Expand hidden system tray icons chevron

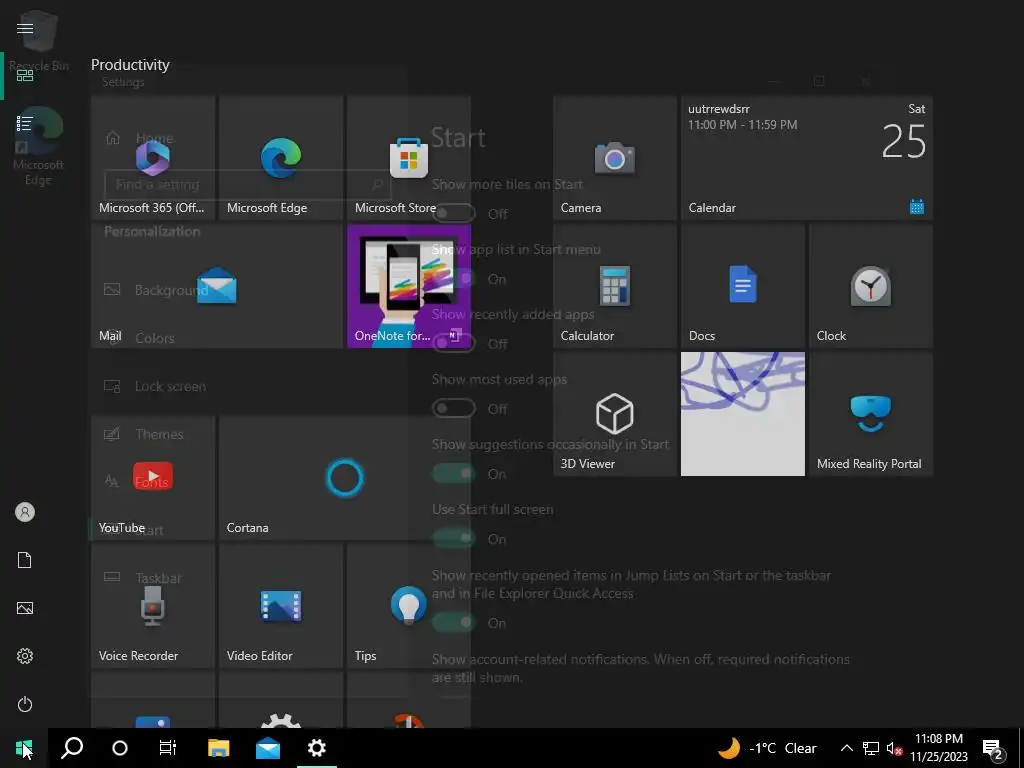point(846,748)
